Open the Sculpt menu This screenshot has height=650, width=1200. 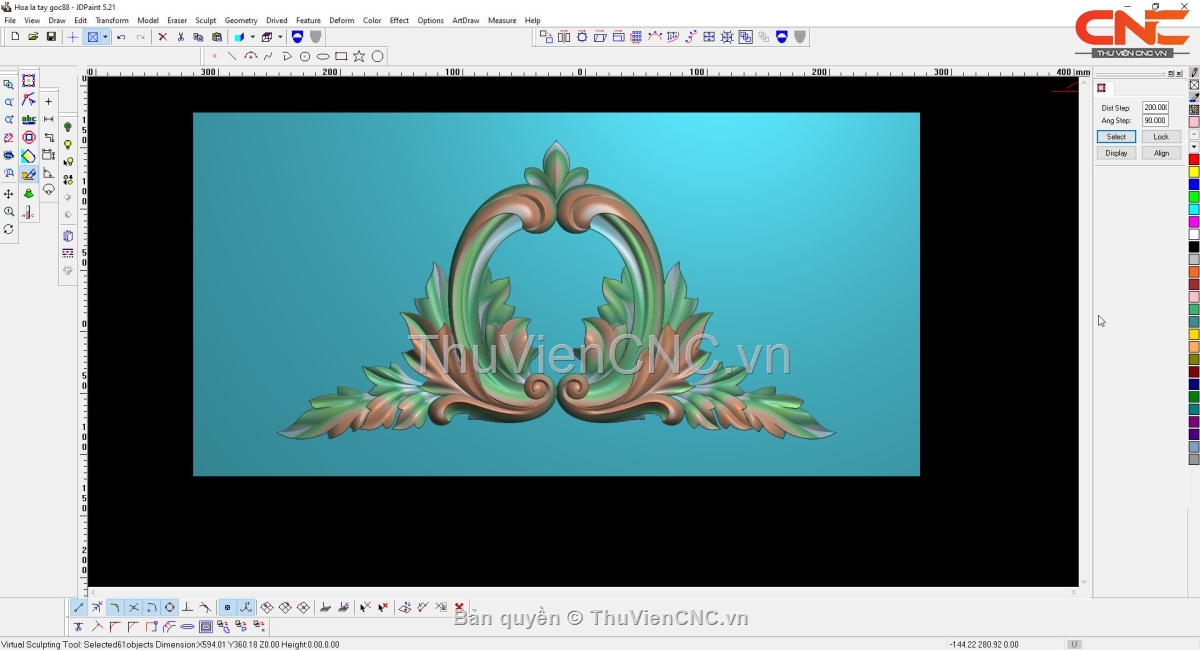tap(205, 20)
